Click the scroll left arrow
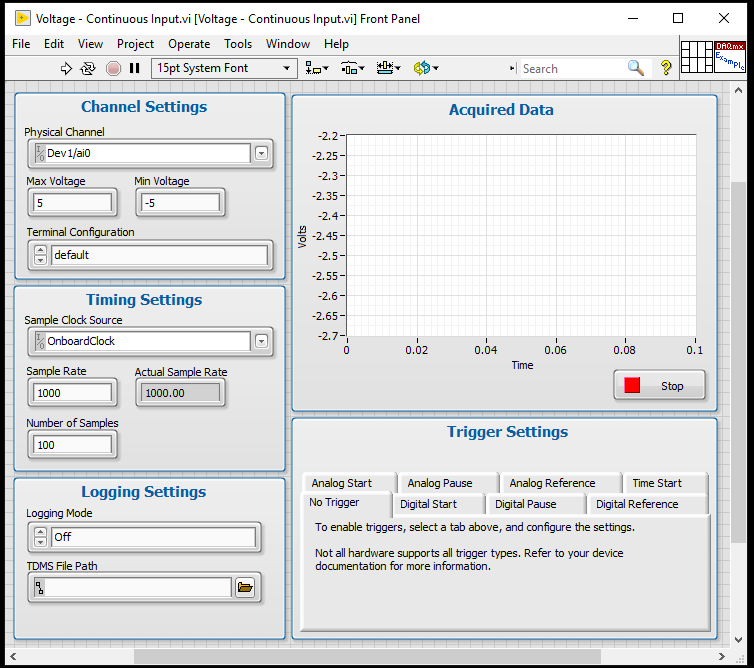The height and width of the screenshot is (668, 754). 13,656
